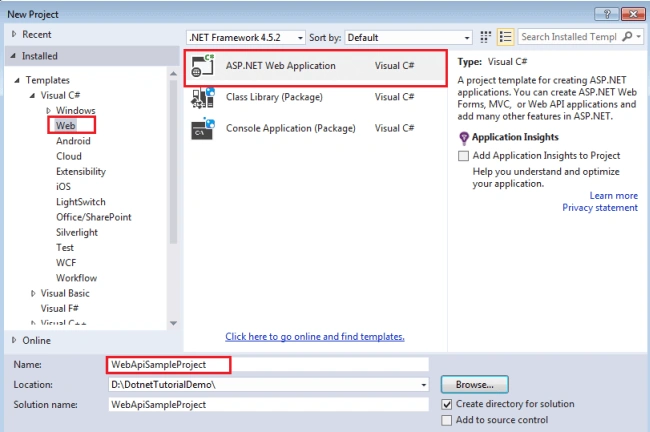Select the Extensibility template category
Screen dimensions: 650x432
pos(81,172)
